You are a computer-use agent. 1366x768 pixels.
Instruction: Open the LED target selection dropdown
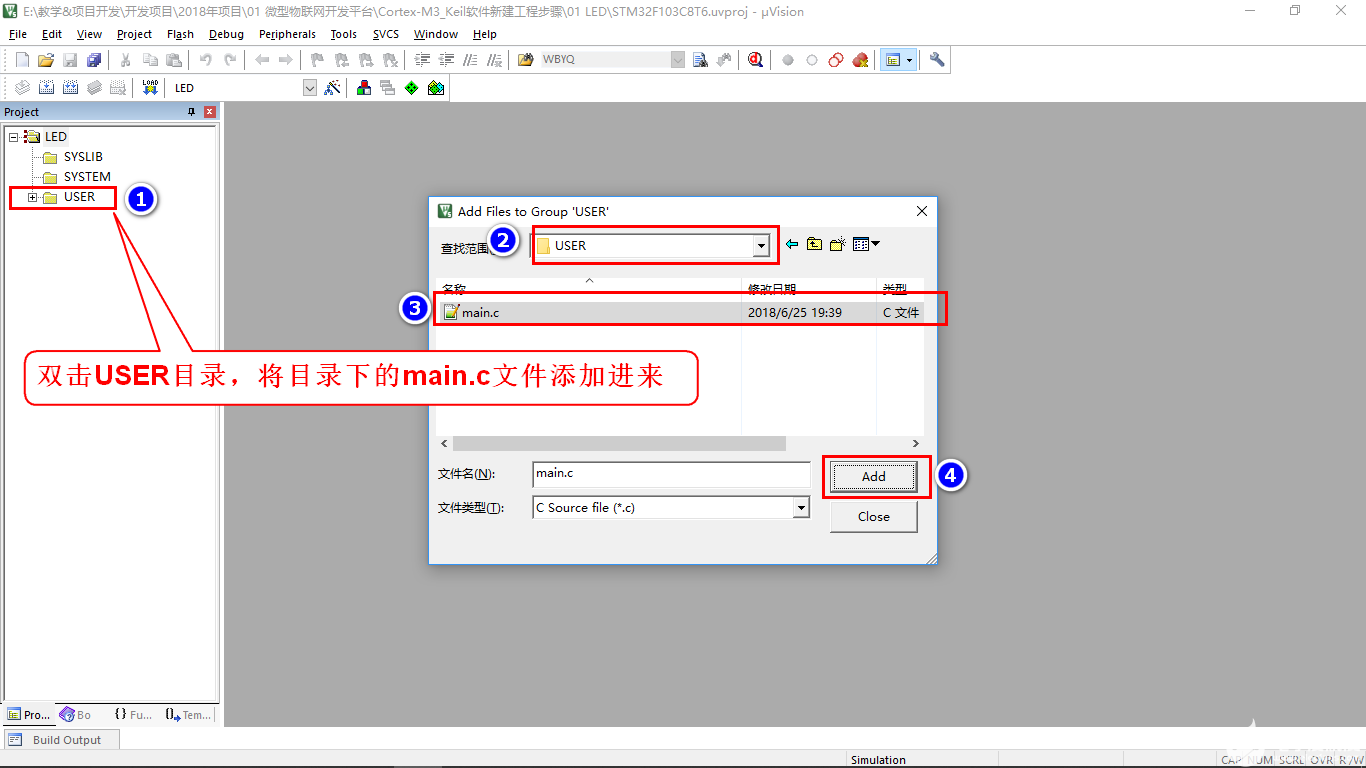309,88
